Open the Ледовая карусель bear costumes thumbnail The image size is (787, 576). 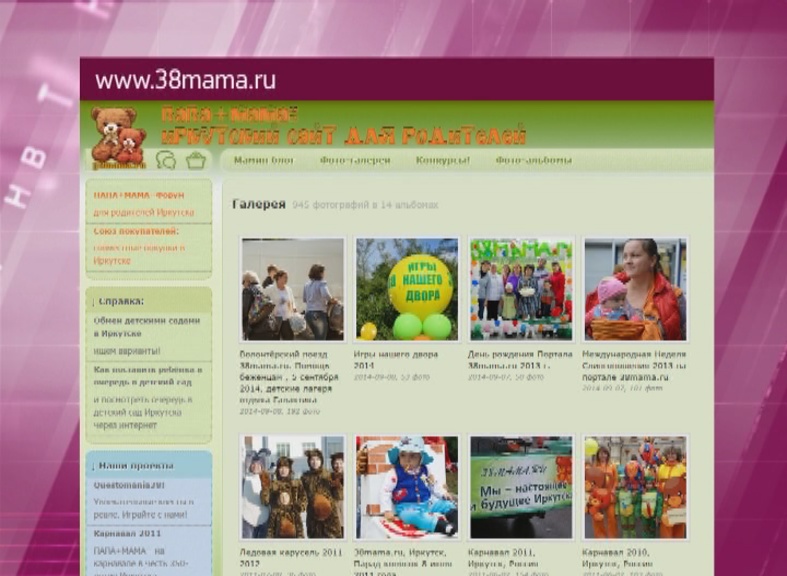coord(293,487)
